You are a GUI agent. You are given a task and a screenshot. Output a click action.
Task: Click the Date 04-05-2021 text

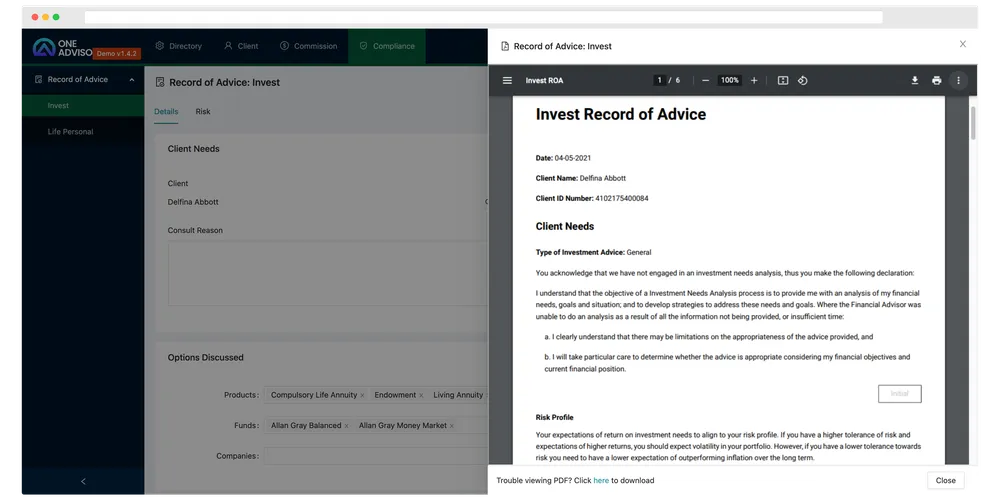pos(563,158)
